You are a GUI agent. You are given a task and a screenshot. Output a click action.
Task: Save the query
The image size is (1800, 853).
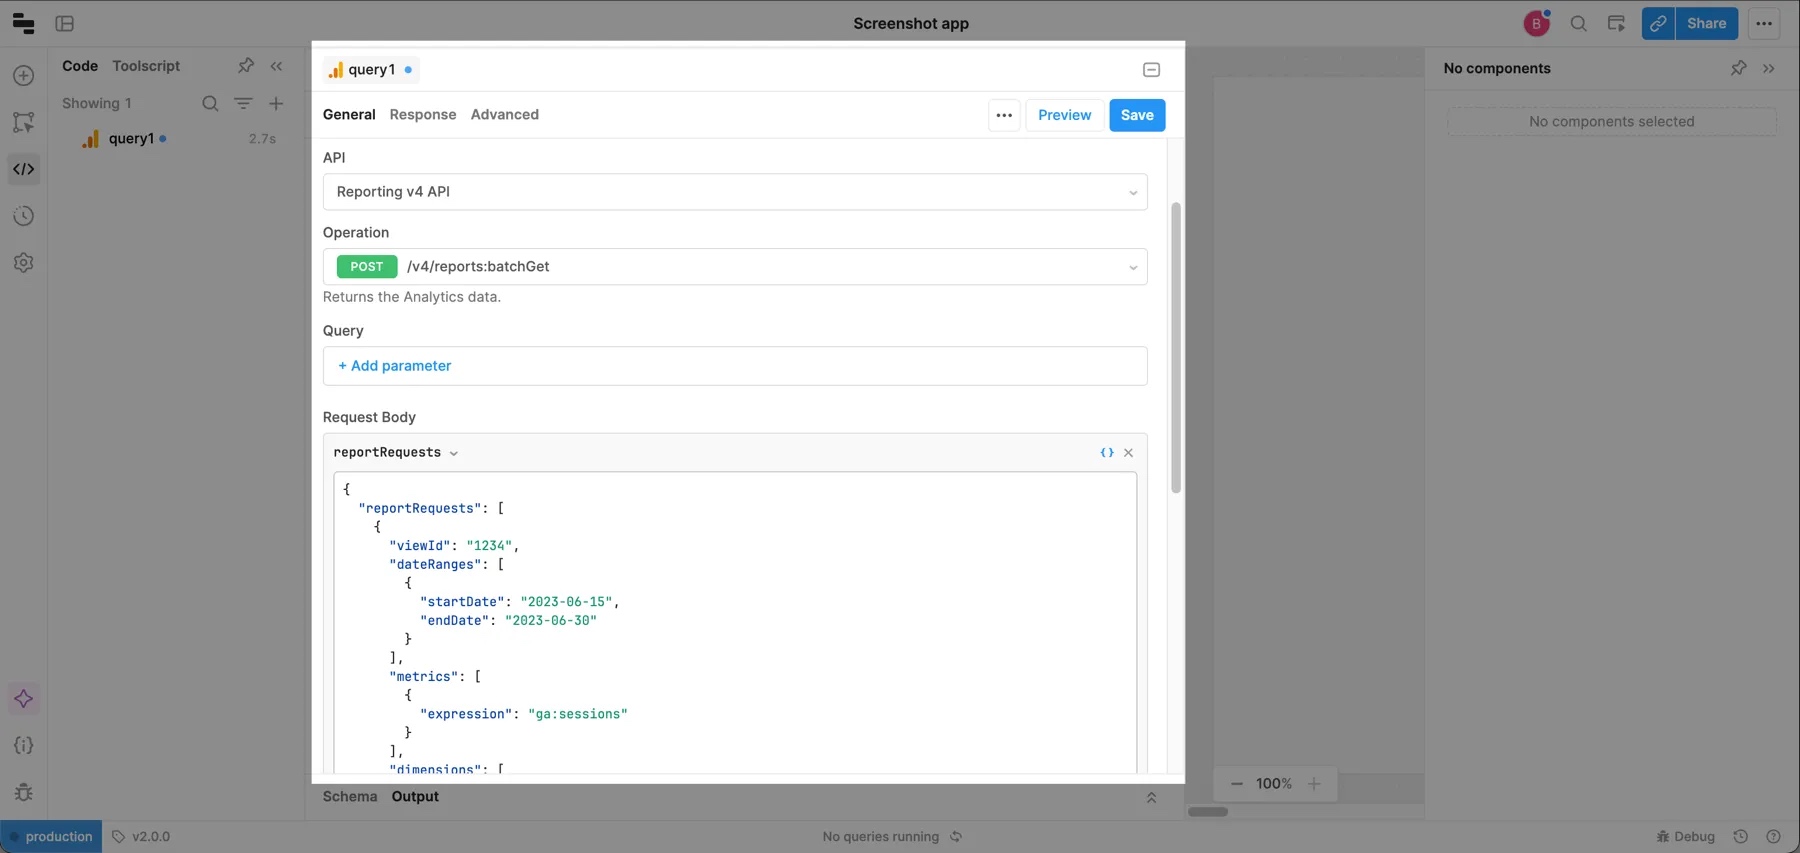pos(1137,115)
